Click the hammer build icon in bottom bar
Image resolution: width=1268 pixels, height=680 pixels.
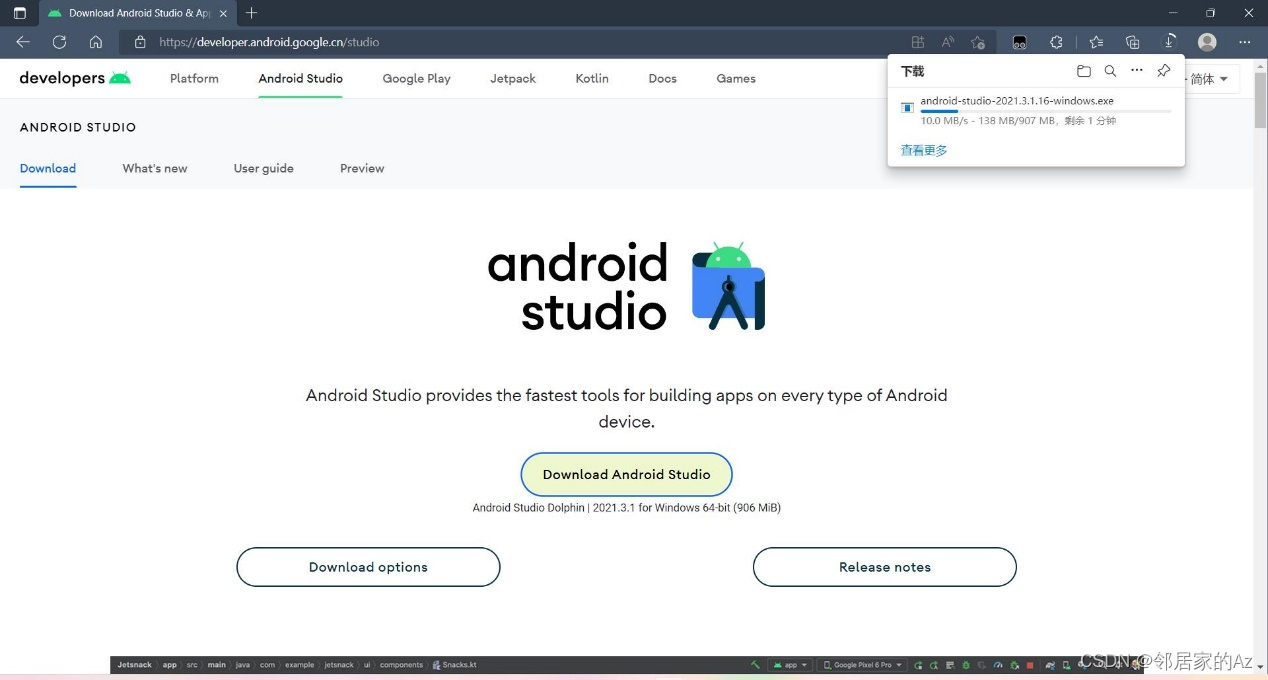[x=755, y=665]
